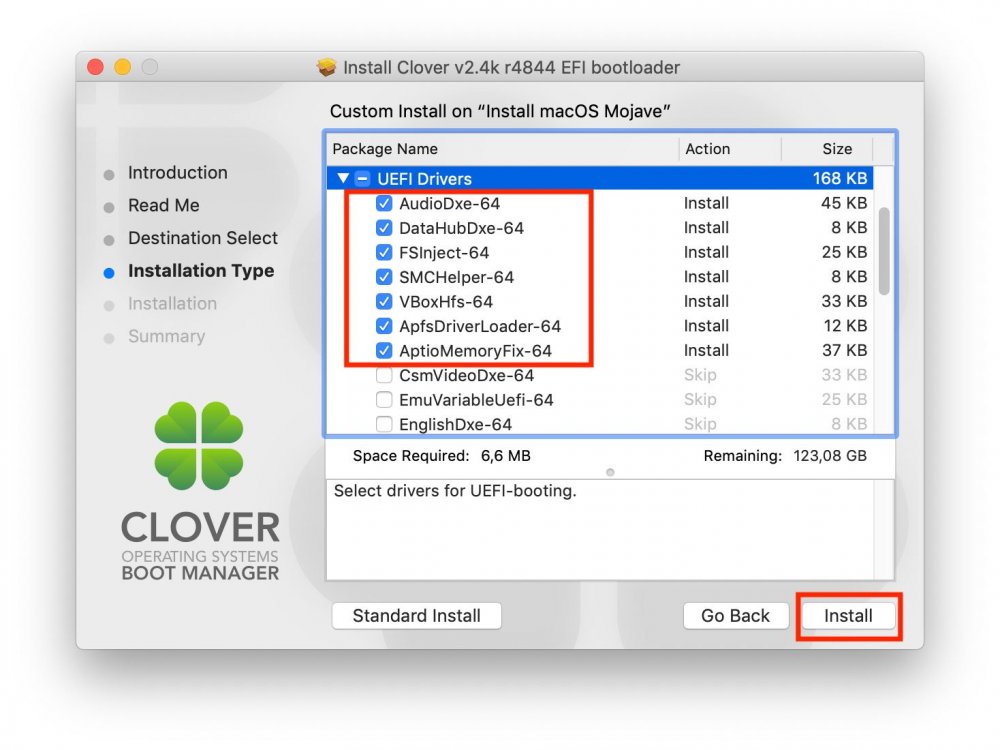Viewport: 1000px width, 750px height.
Task: Switch to Standard Install
Action: (x=416, y=616)
